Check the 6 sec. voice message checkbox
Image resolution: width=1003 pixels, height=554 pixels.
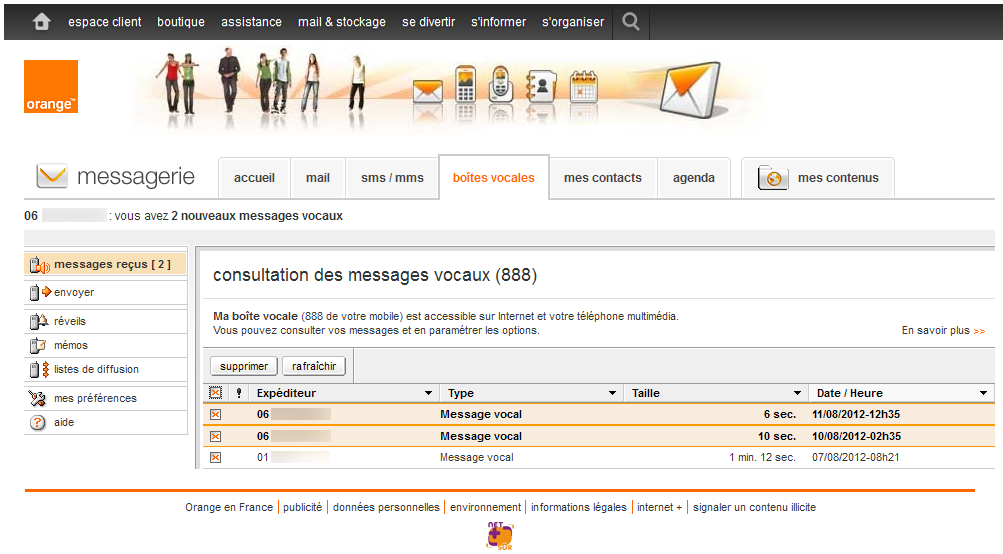tap(215, 414)
